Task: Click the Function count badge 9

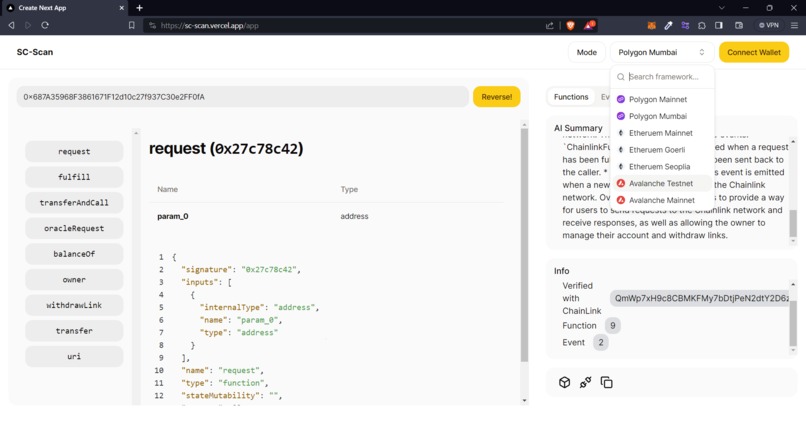Action: click(612, 325)
